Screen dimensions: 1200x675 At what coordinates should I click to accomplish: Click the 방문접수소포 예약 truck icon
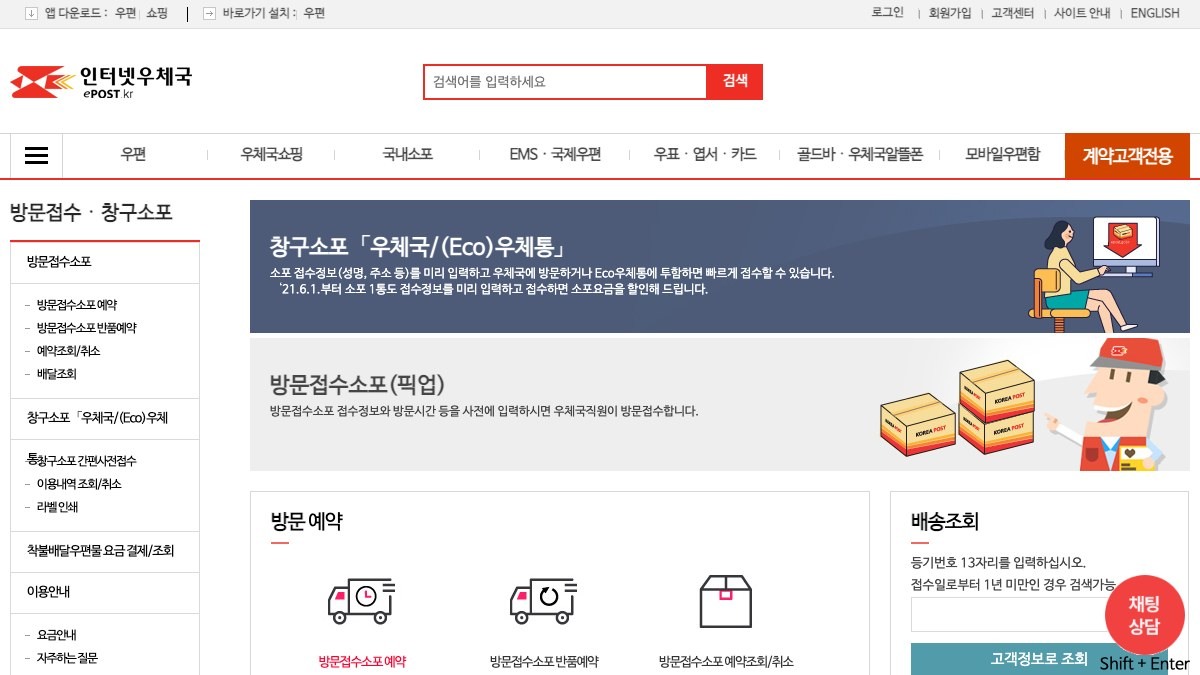point(361,600)
